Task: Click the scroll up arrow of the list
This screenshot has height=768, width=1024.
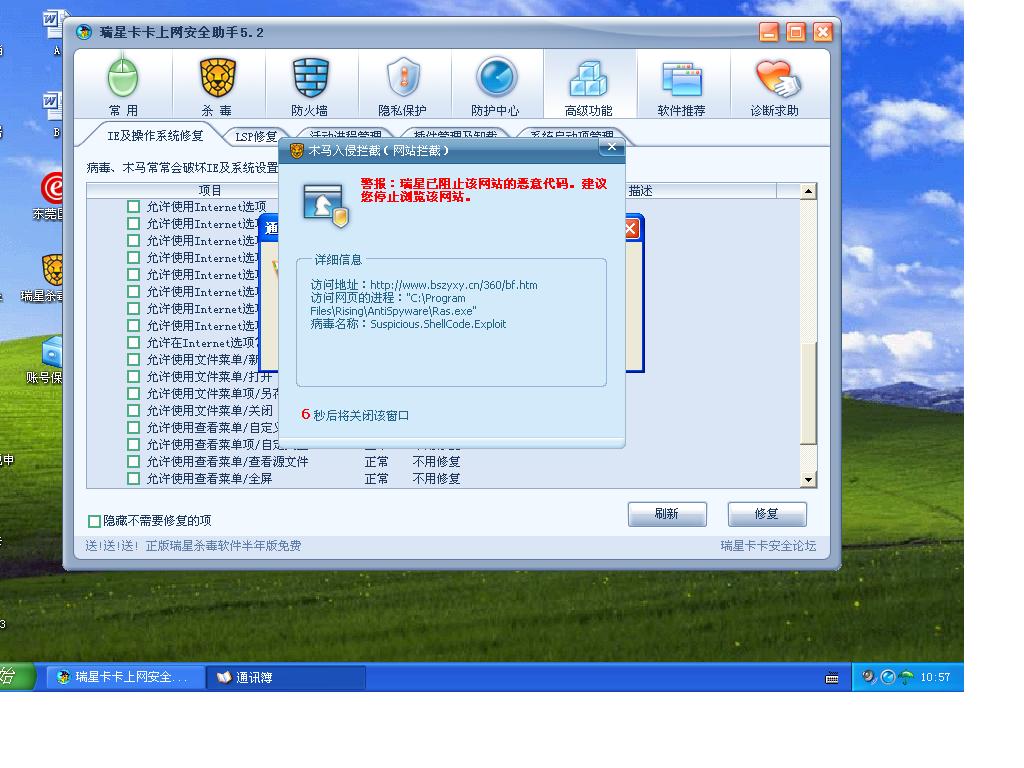Action: pos(808,192)
